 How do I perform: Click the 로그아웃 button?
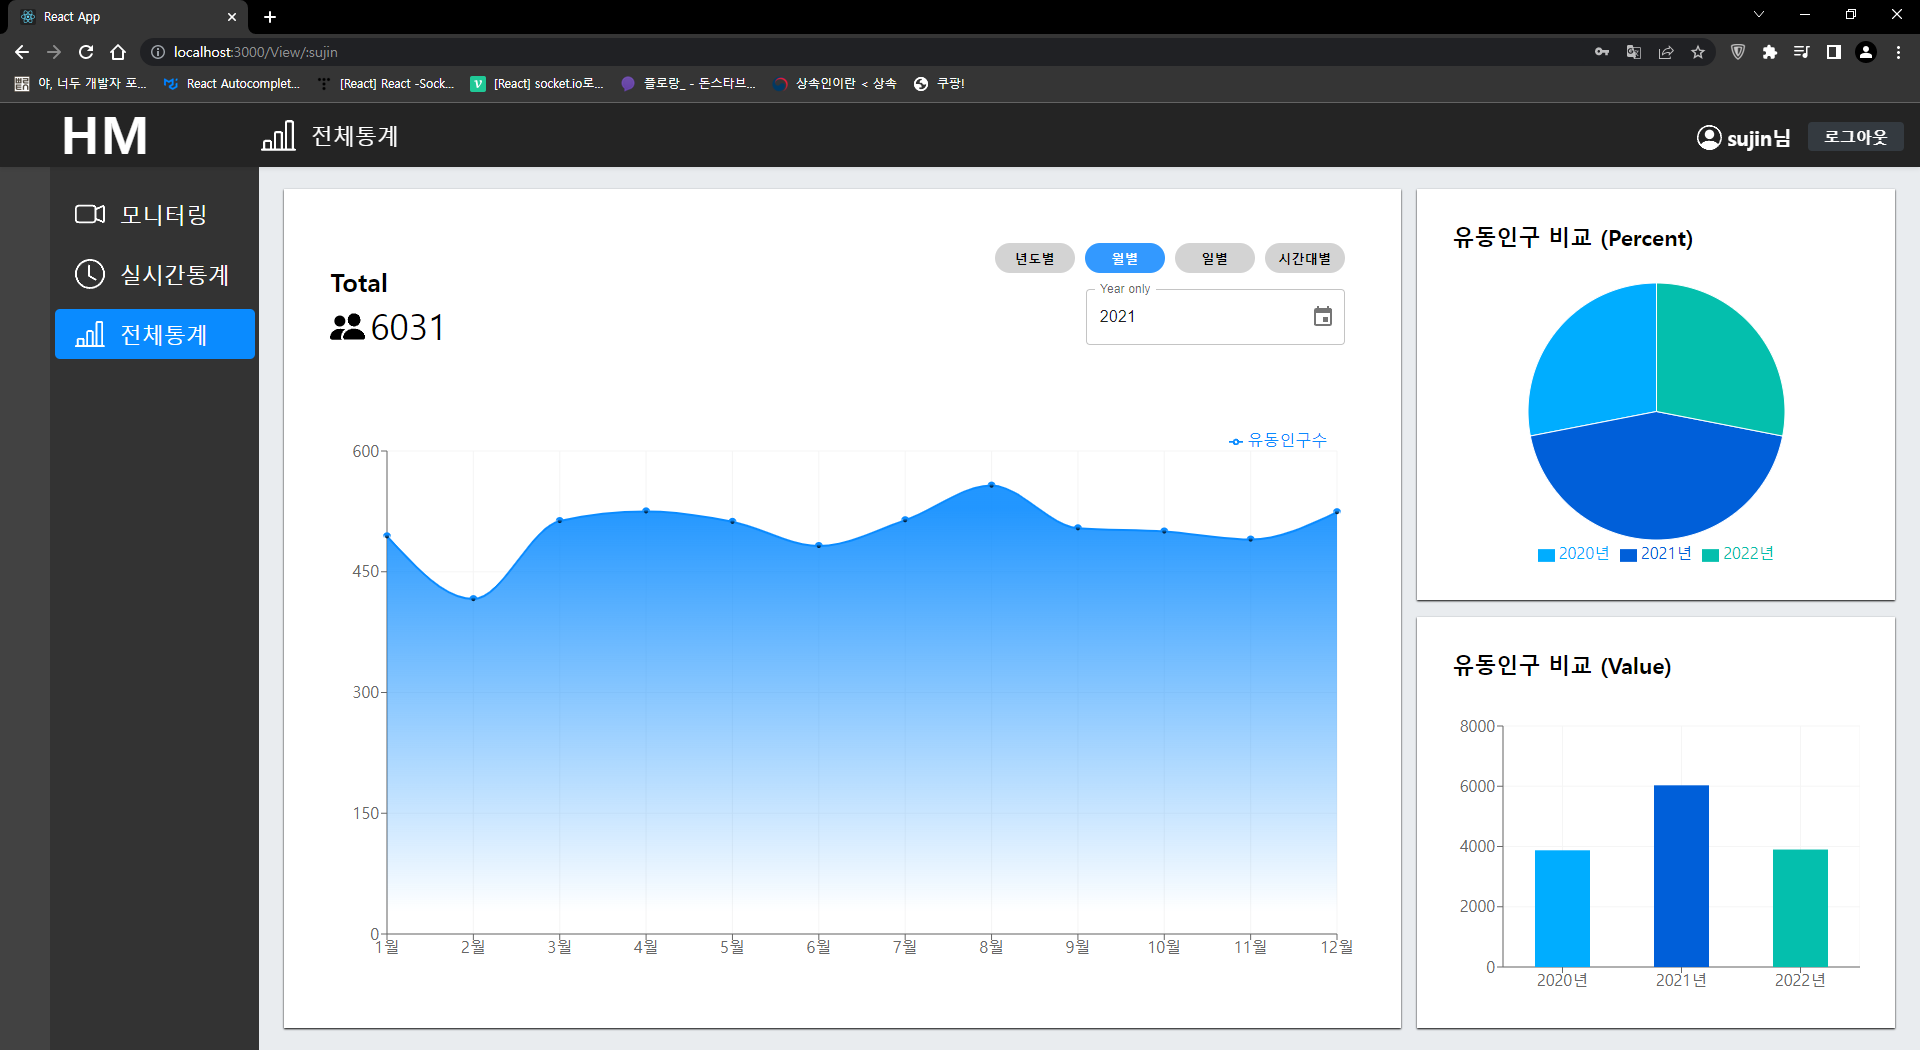click(x=1855, y=137)
